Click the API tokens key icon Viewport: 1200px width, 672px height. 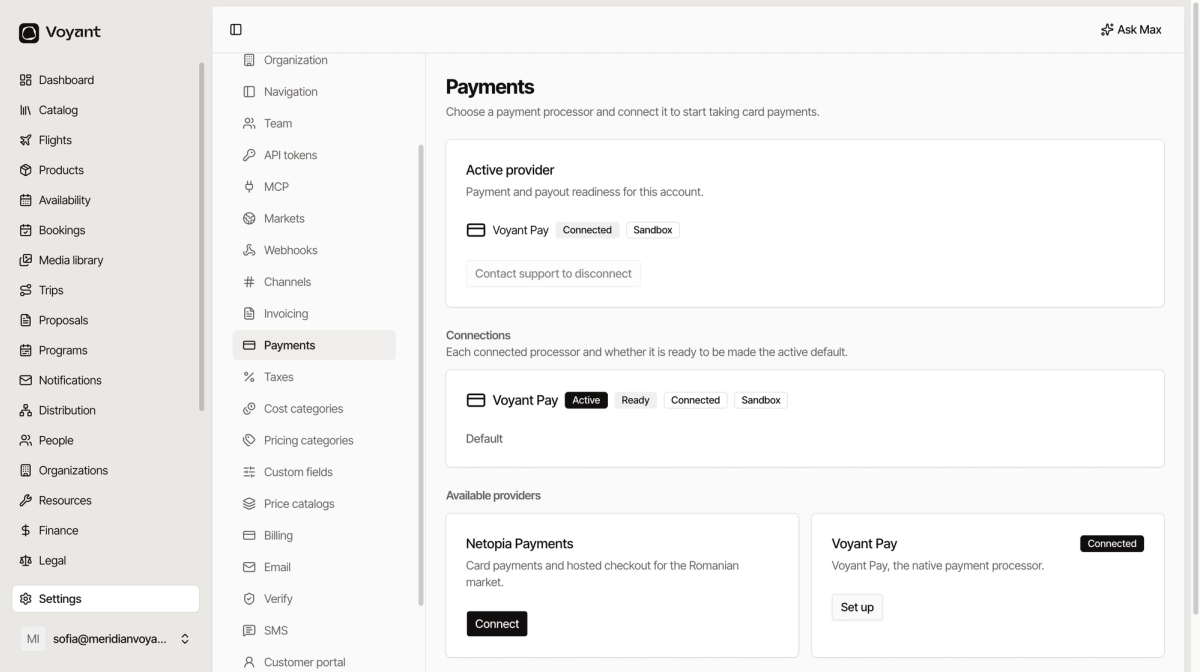click(249, 155)
